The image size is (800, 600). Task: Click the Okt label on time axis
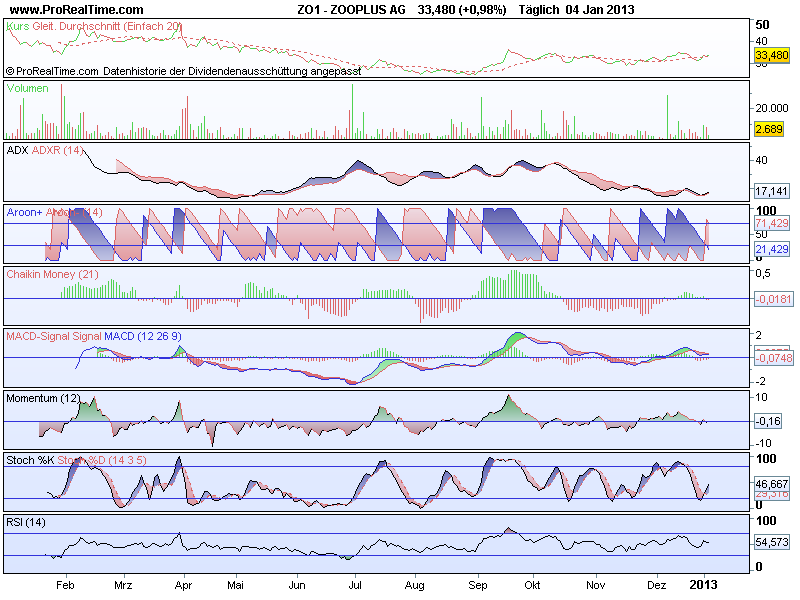click(532, 585)
